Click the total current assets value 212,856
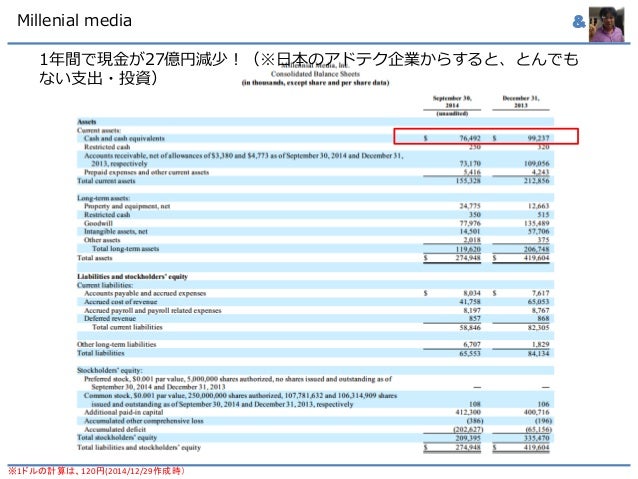The height and width of the screenshot is (479, 638). [537, 181]
